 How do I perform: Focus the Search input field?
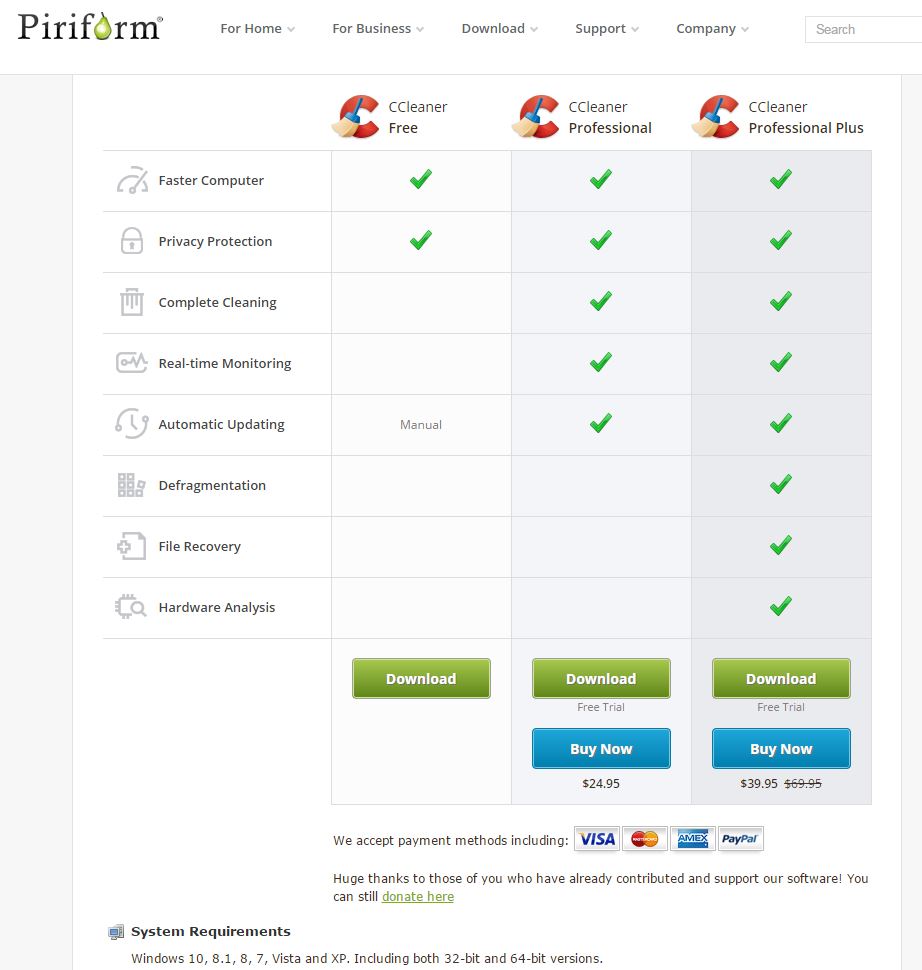click(x=864, y=29)
